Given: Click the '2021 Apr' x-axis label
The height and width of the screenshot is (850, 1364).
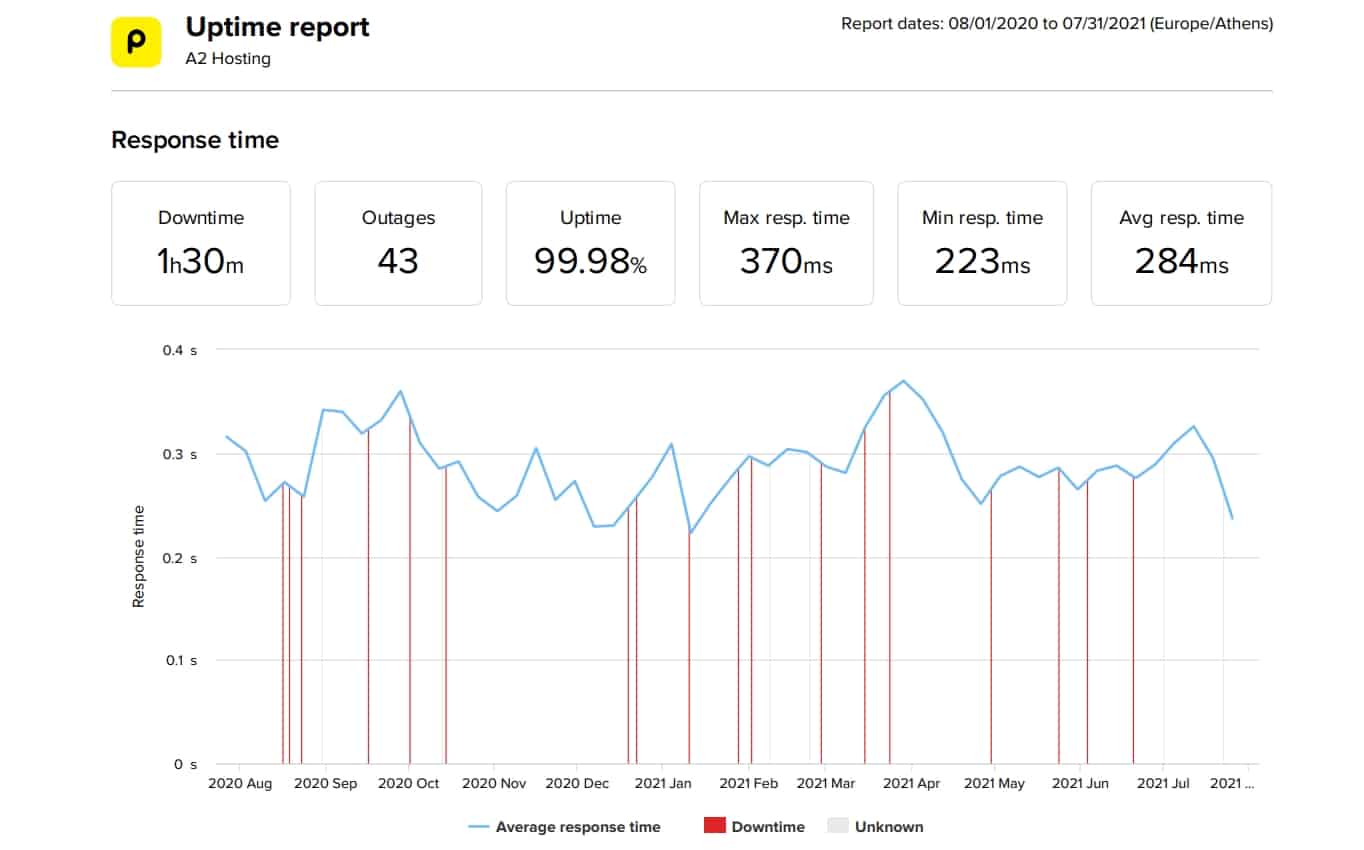Looking at the screenshot, I should pyautogui.click(x=911, y=784).
